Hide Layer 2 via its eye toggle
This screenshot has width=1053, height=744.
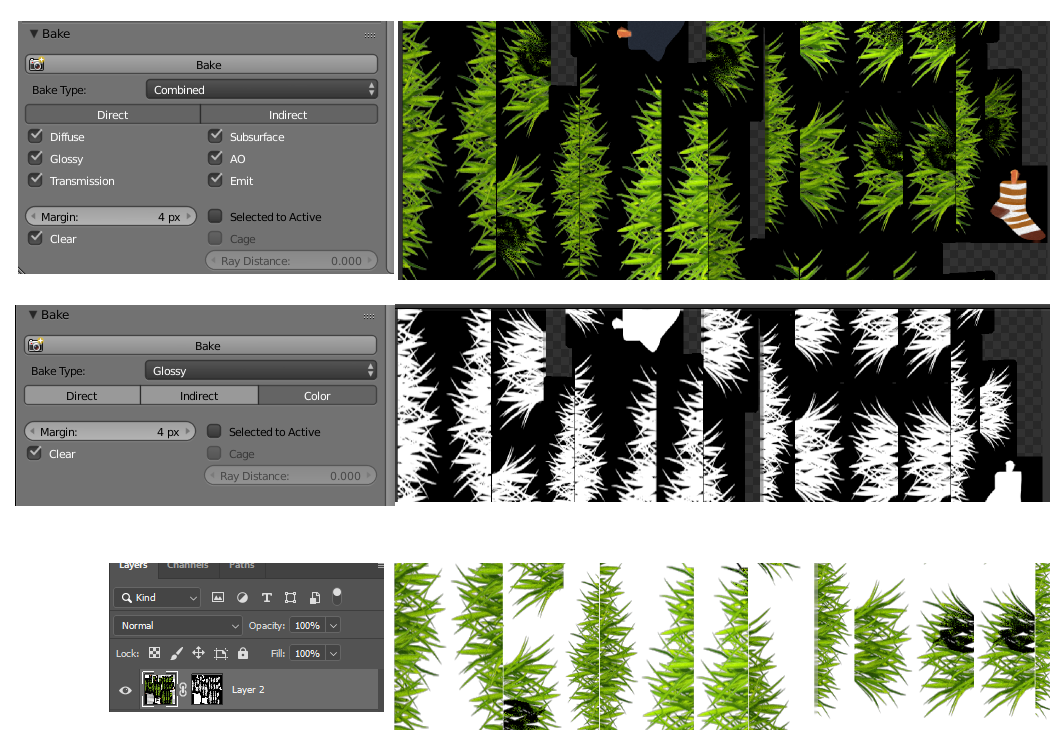[124, 690]
